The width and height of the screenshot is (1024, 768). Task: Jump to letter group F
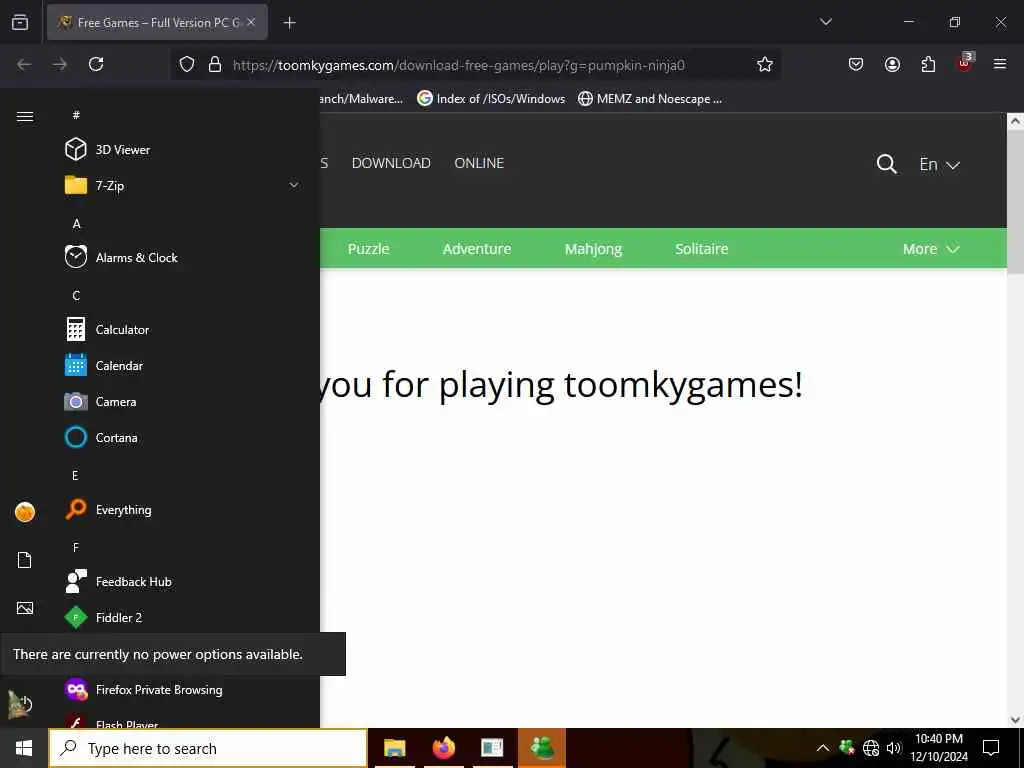point(76,547)
